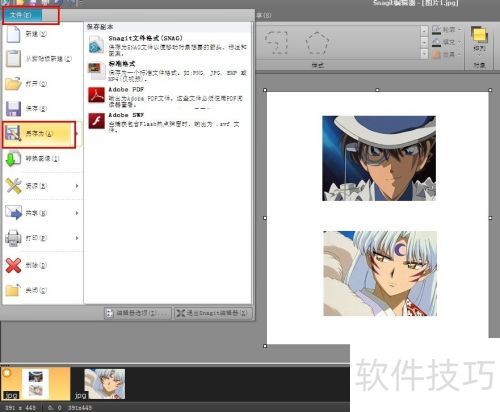Click the bottom-left canvas selection handle
This screenshot has height=412, width=500.
point(265,346)
